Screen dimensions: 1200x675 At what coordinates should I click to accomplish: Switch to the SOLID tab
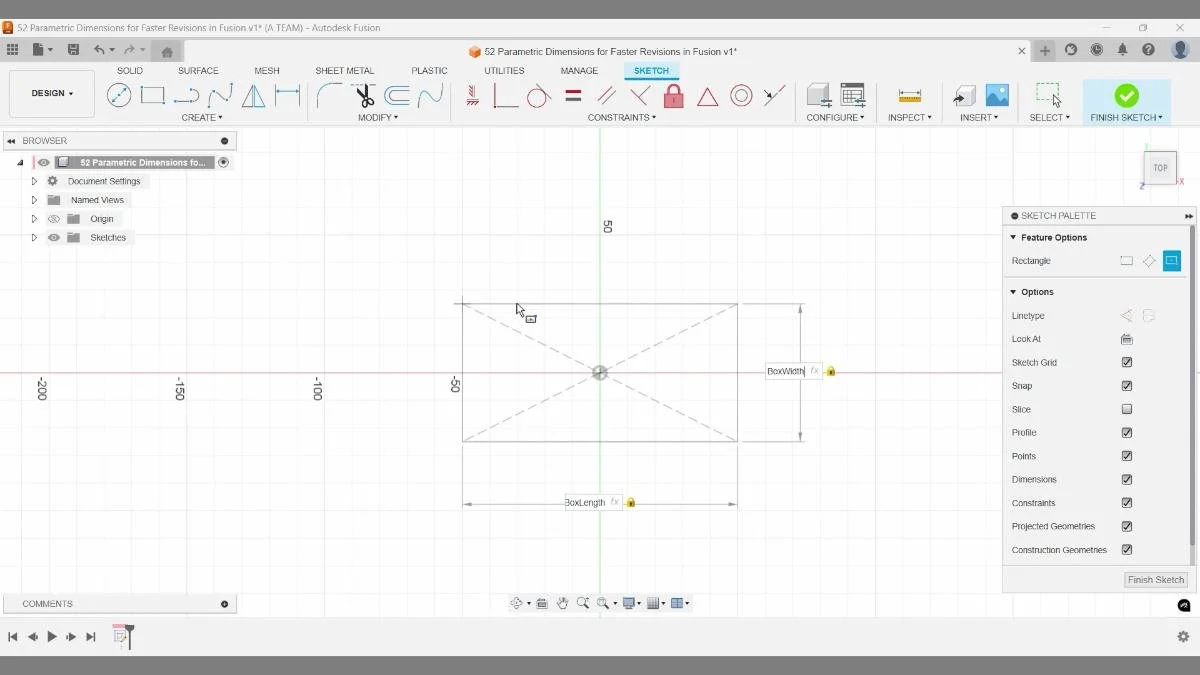[129, 70]
